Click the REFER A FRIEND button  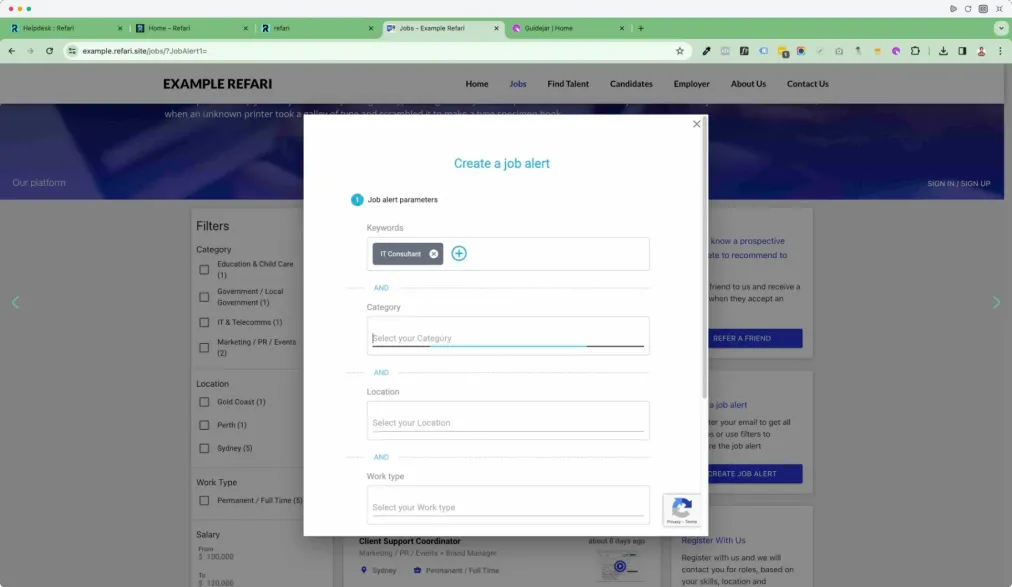point(755,338)
